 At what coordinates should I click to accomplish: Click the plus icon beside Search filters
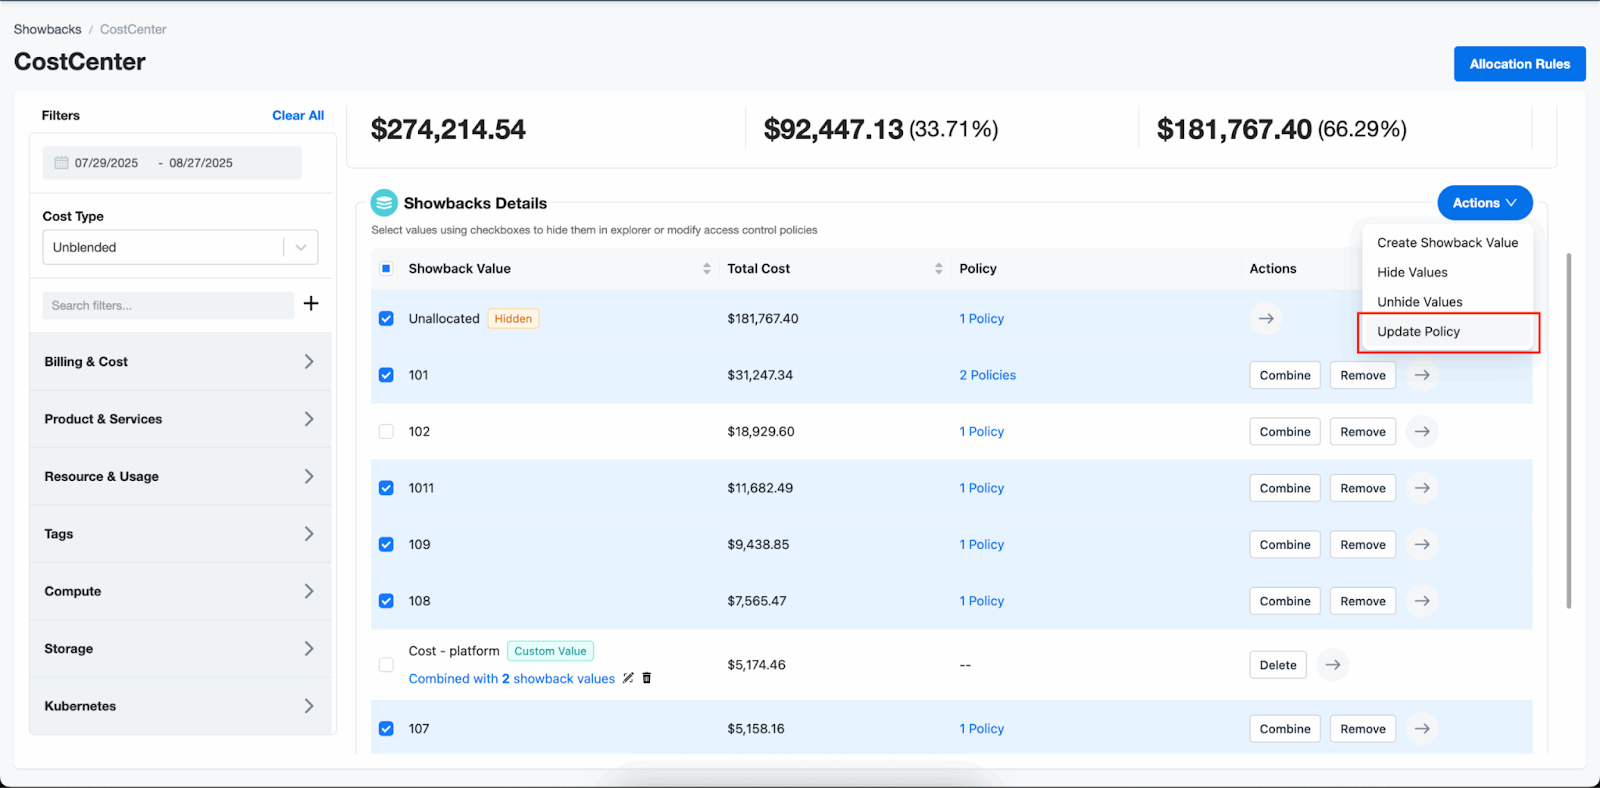tap(311, 304)
